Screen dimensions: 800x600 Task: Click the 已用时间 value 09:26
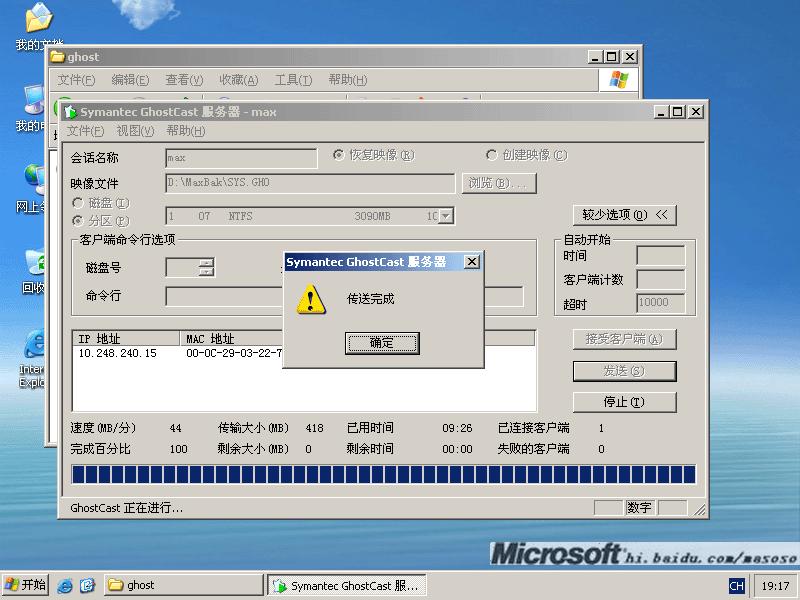tap(457, 428)
